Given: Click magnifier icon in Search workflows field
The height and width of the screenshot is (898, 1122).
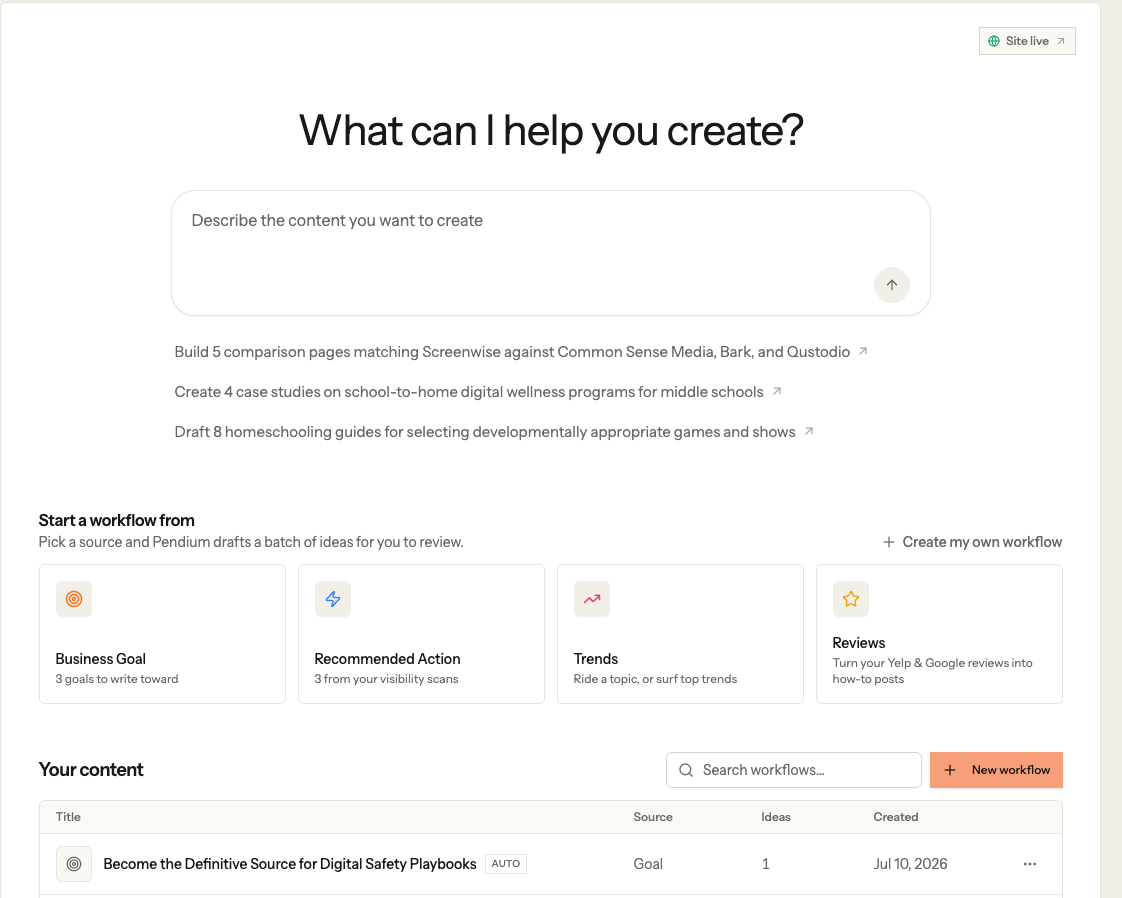Looking at the screenshot, I should pyautogui.click(x=686, y=770).
